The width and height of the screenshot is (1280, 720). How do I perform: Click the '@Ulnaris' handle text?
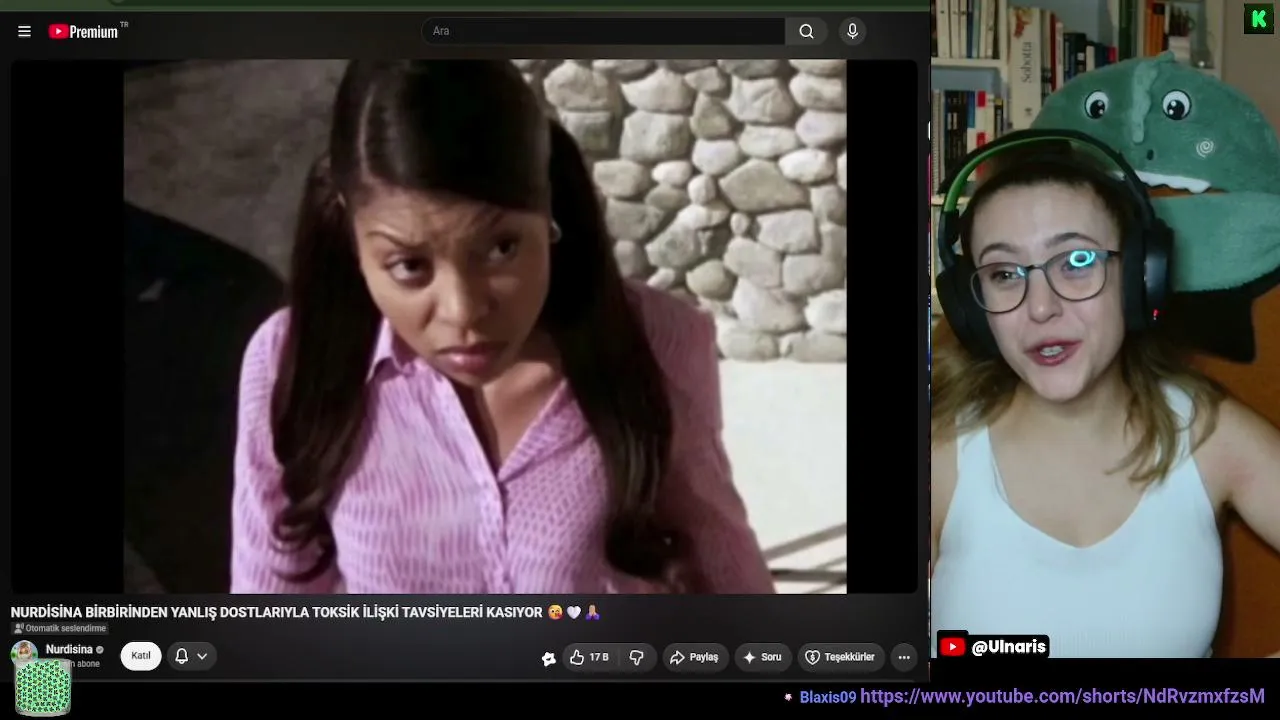pyautogui.click(x=1008, y=647)
